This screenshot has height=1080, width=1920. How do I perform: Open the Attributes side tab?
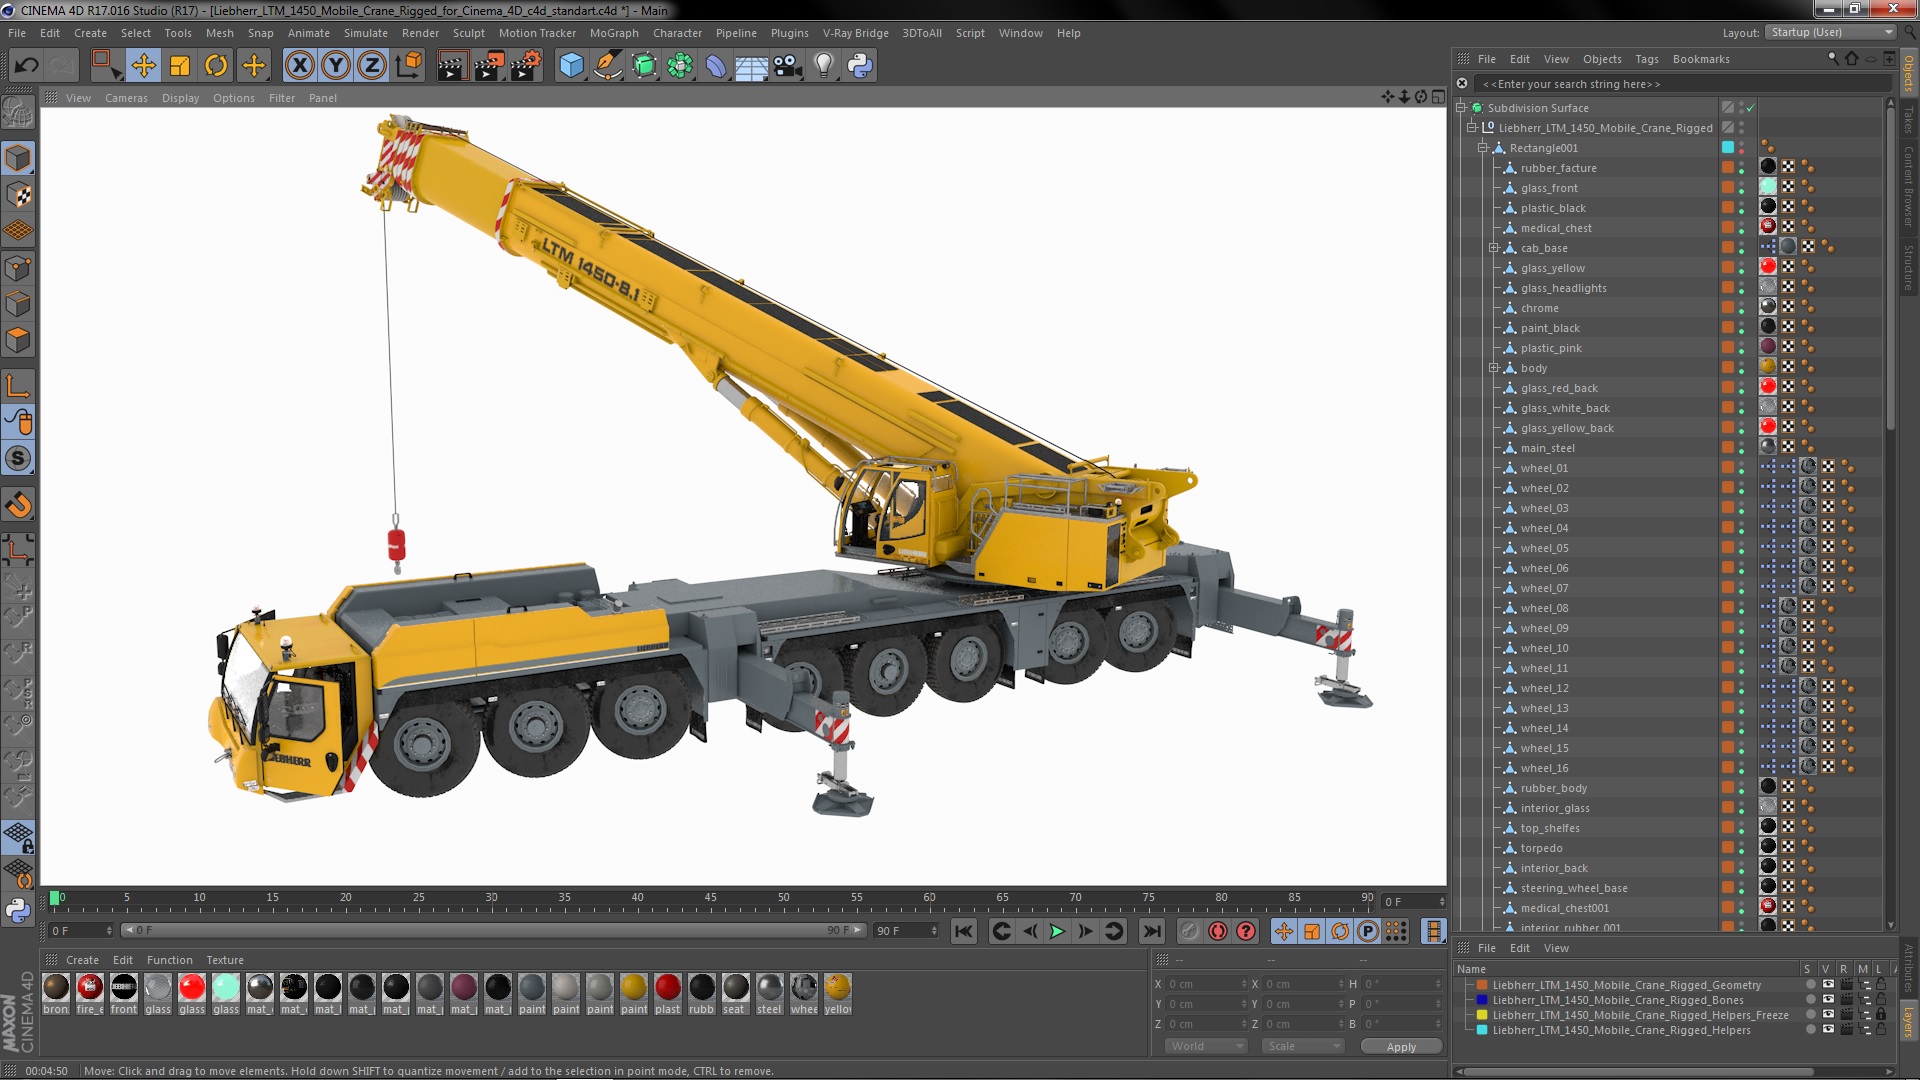pos(1908,967)
